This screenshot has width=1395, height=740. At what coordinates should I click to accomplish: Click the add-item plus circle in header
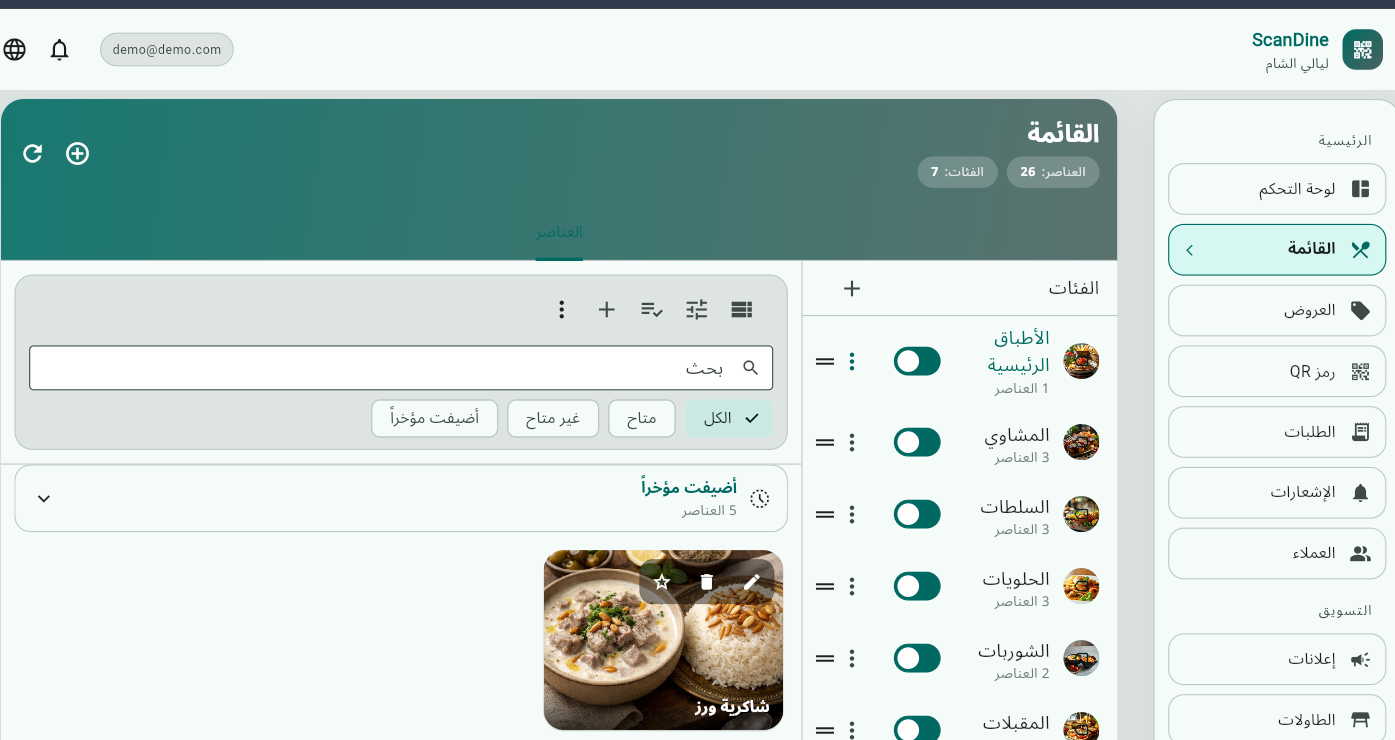click(77, 153)
